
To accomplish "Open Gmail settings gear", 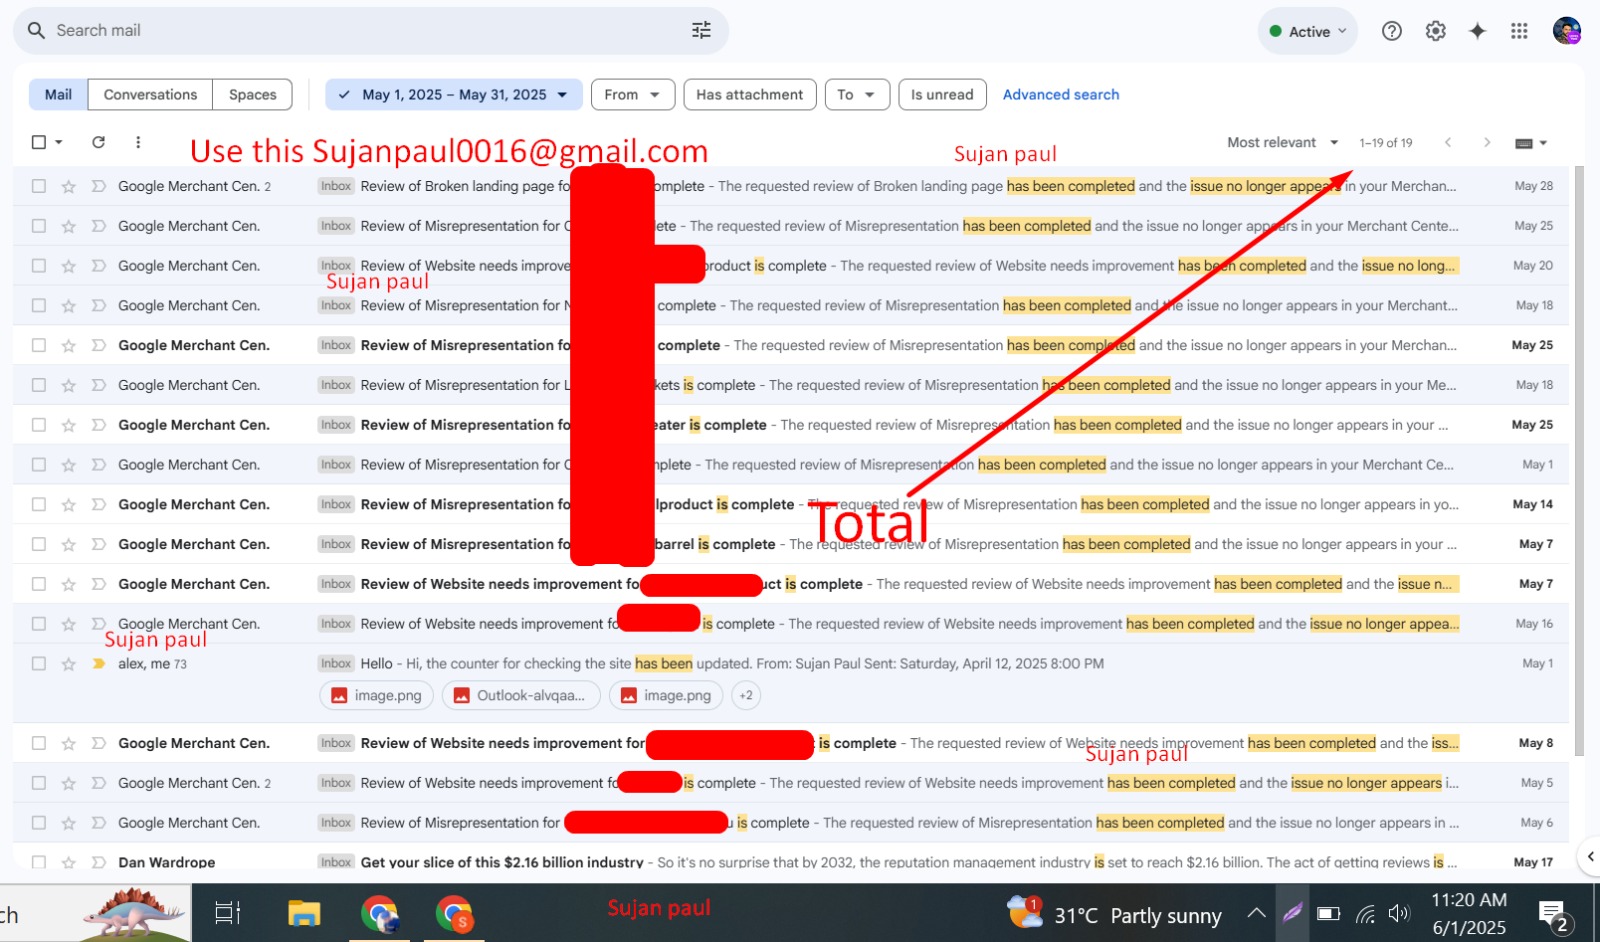I will point(1435,31).
